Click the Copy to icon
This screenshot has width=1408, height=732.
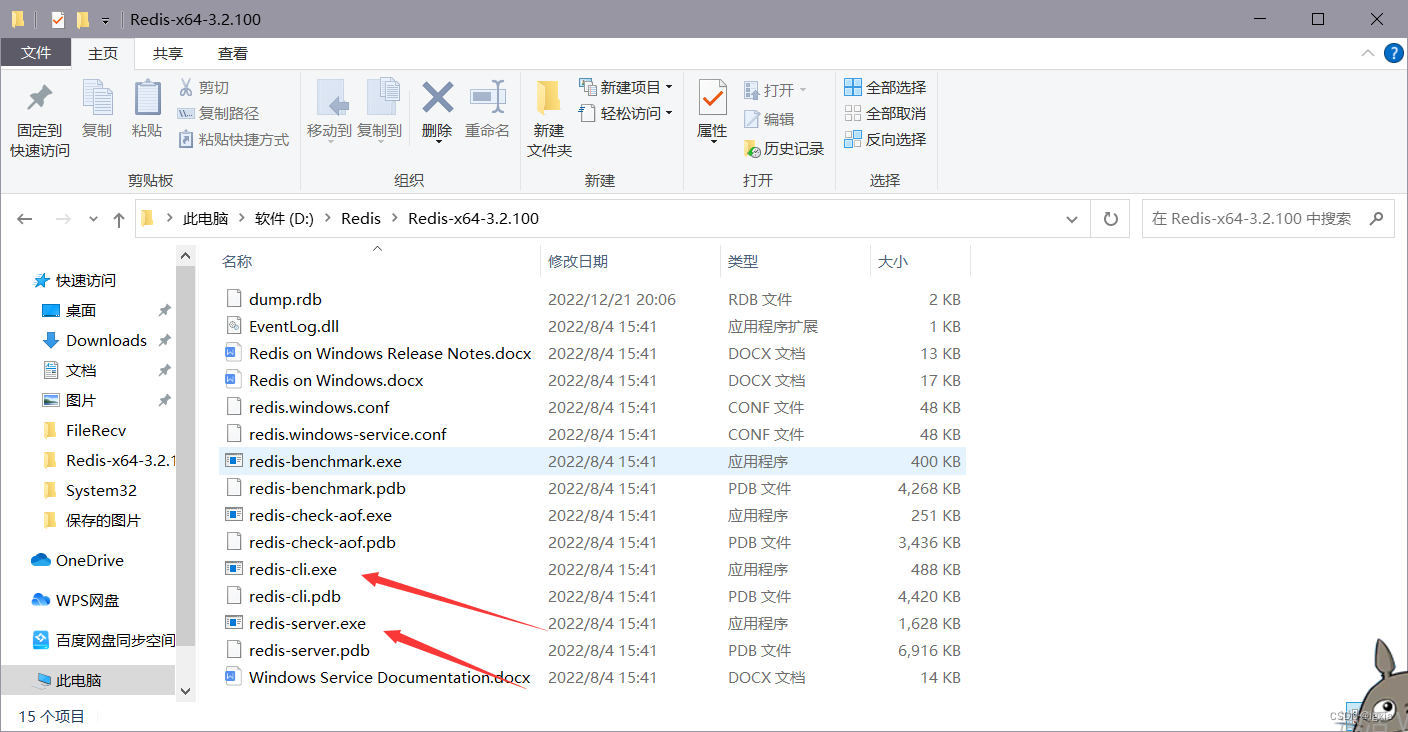tap(381, 98)
